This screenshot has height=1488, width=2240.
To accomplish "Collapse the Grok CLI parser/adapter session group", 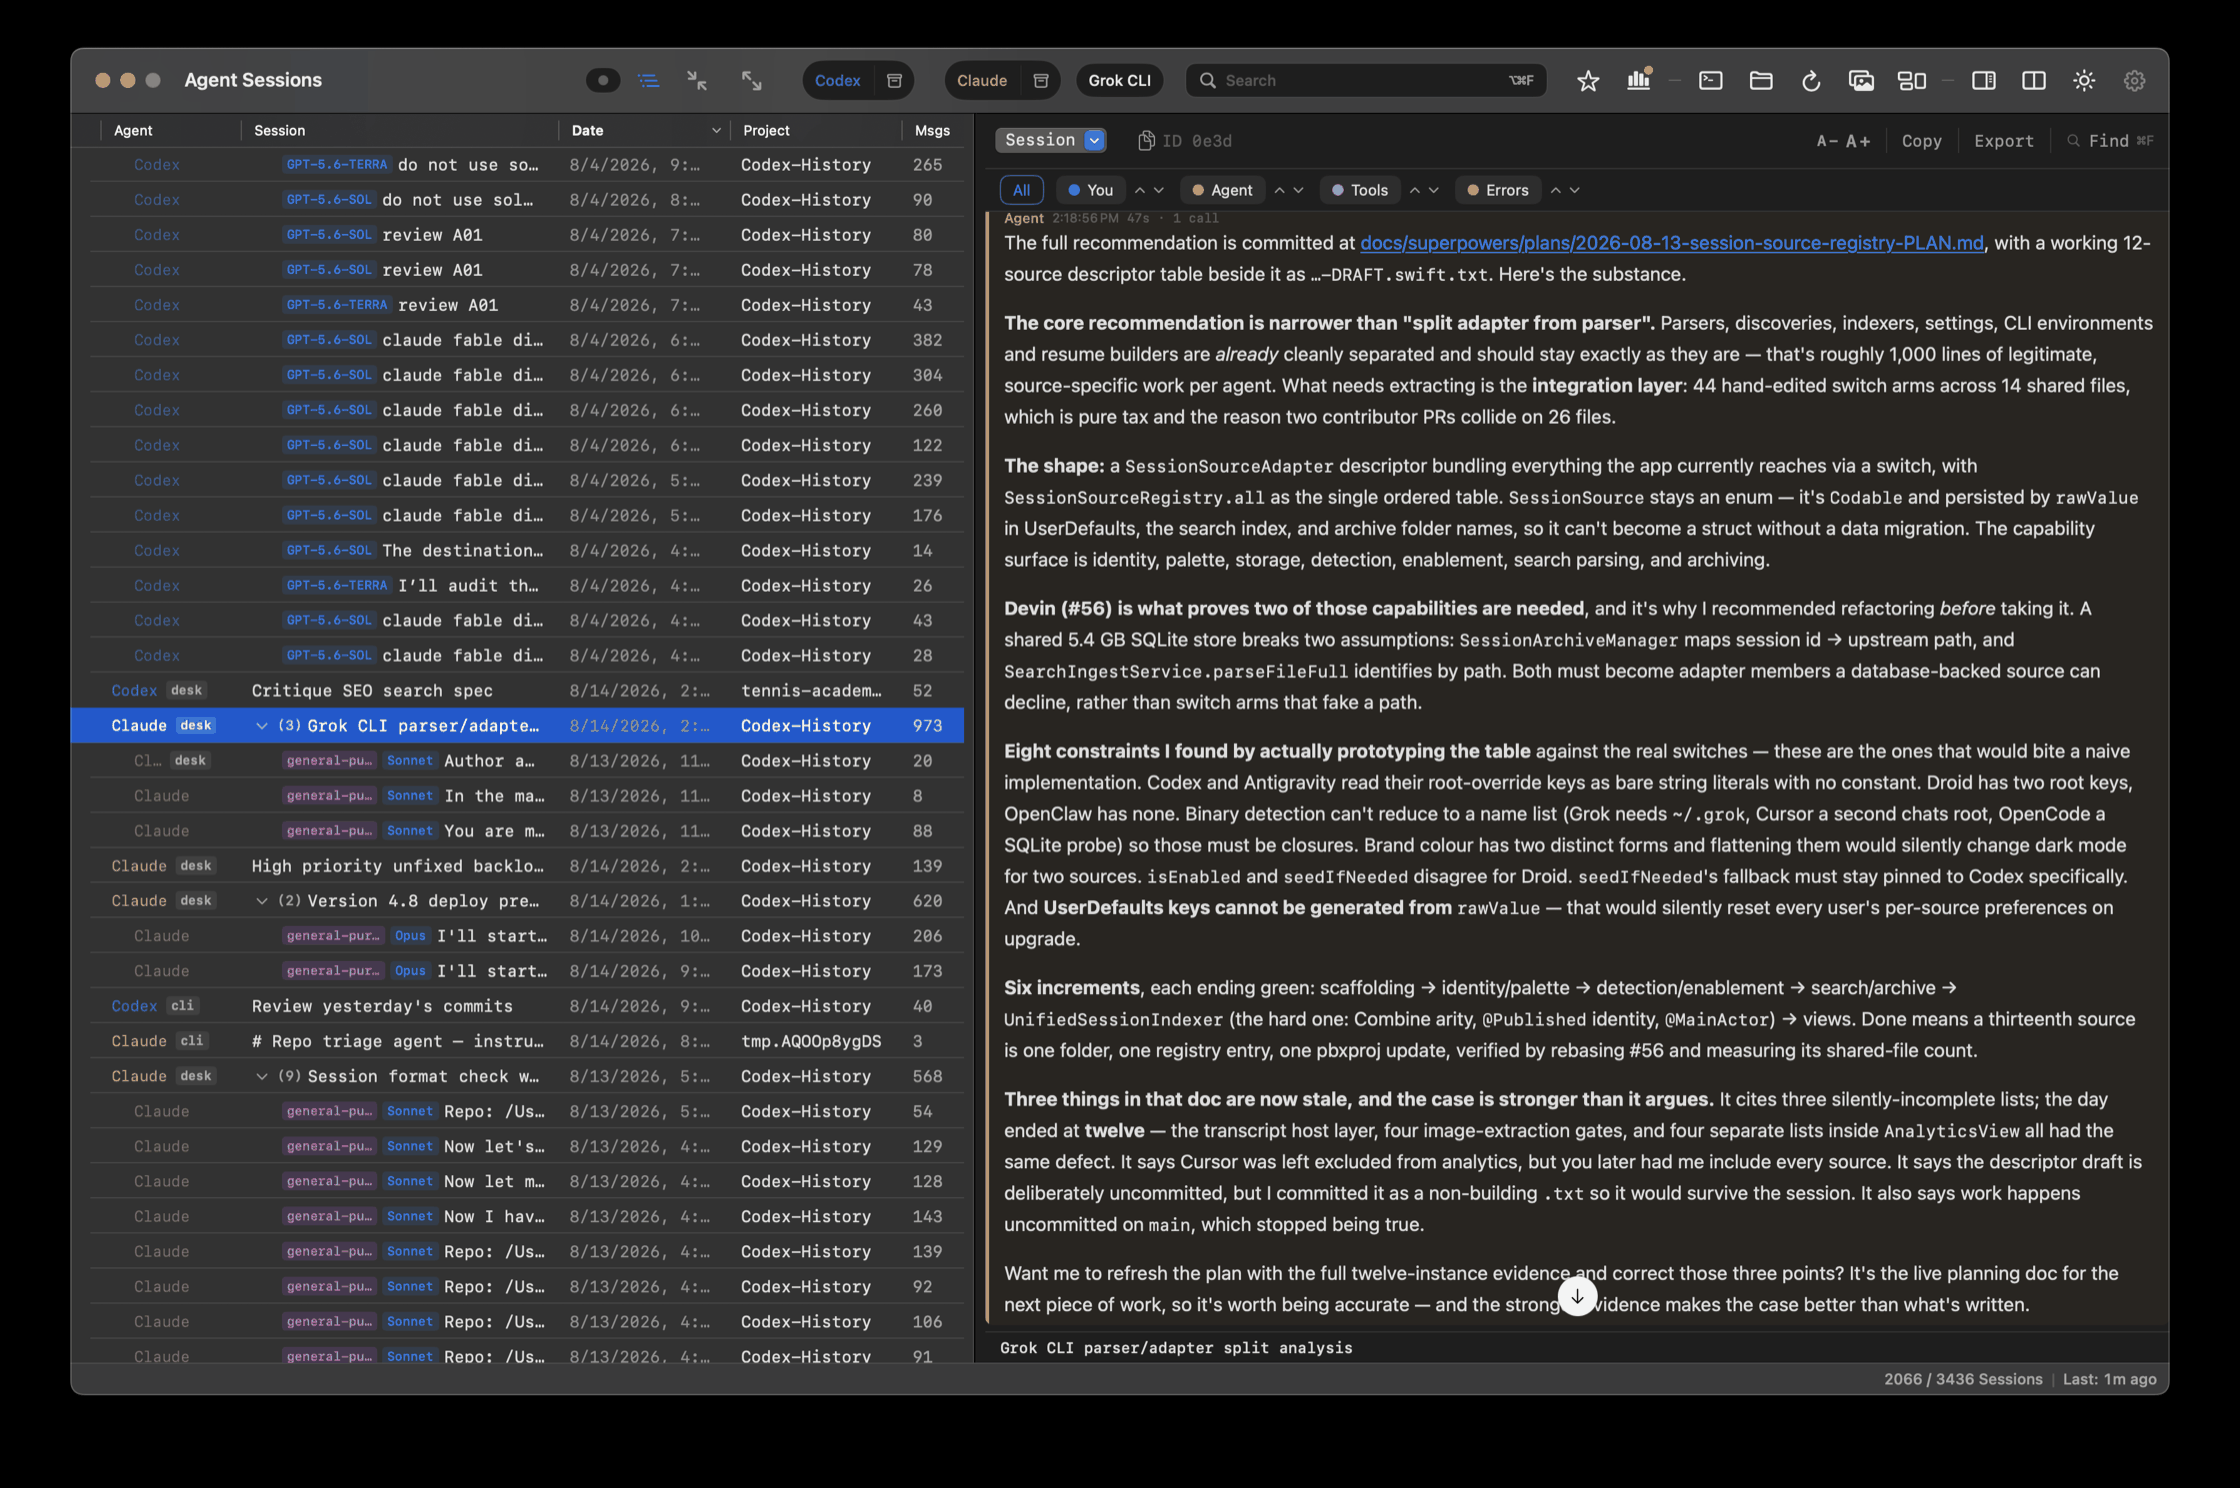I will (261, 726).
